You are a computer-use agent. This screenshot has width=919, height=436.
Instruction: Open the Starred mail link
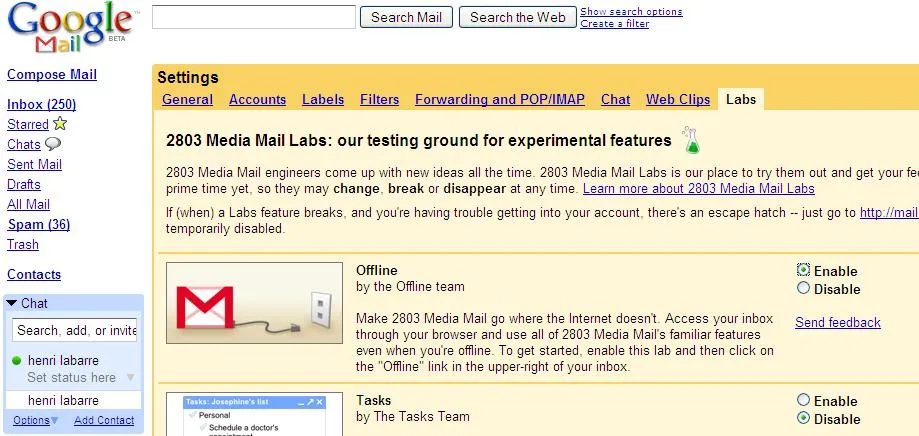tap(28, 124)
